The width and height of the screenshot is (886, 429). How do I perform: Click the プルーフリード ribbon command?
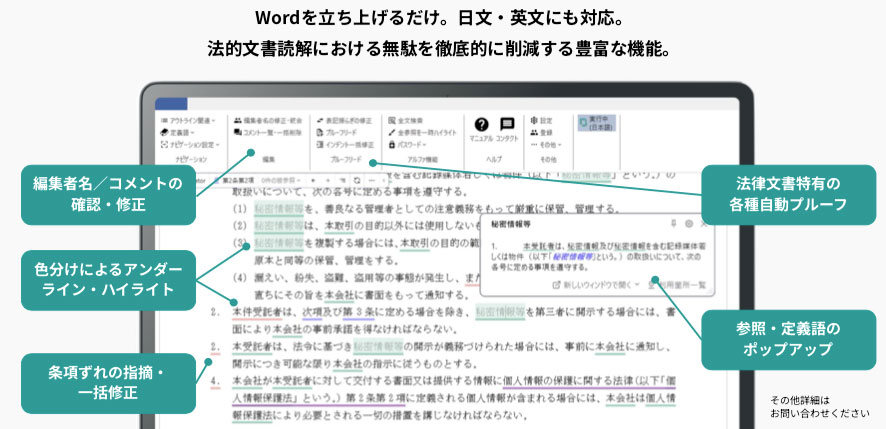click(337, 132)
